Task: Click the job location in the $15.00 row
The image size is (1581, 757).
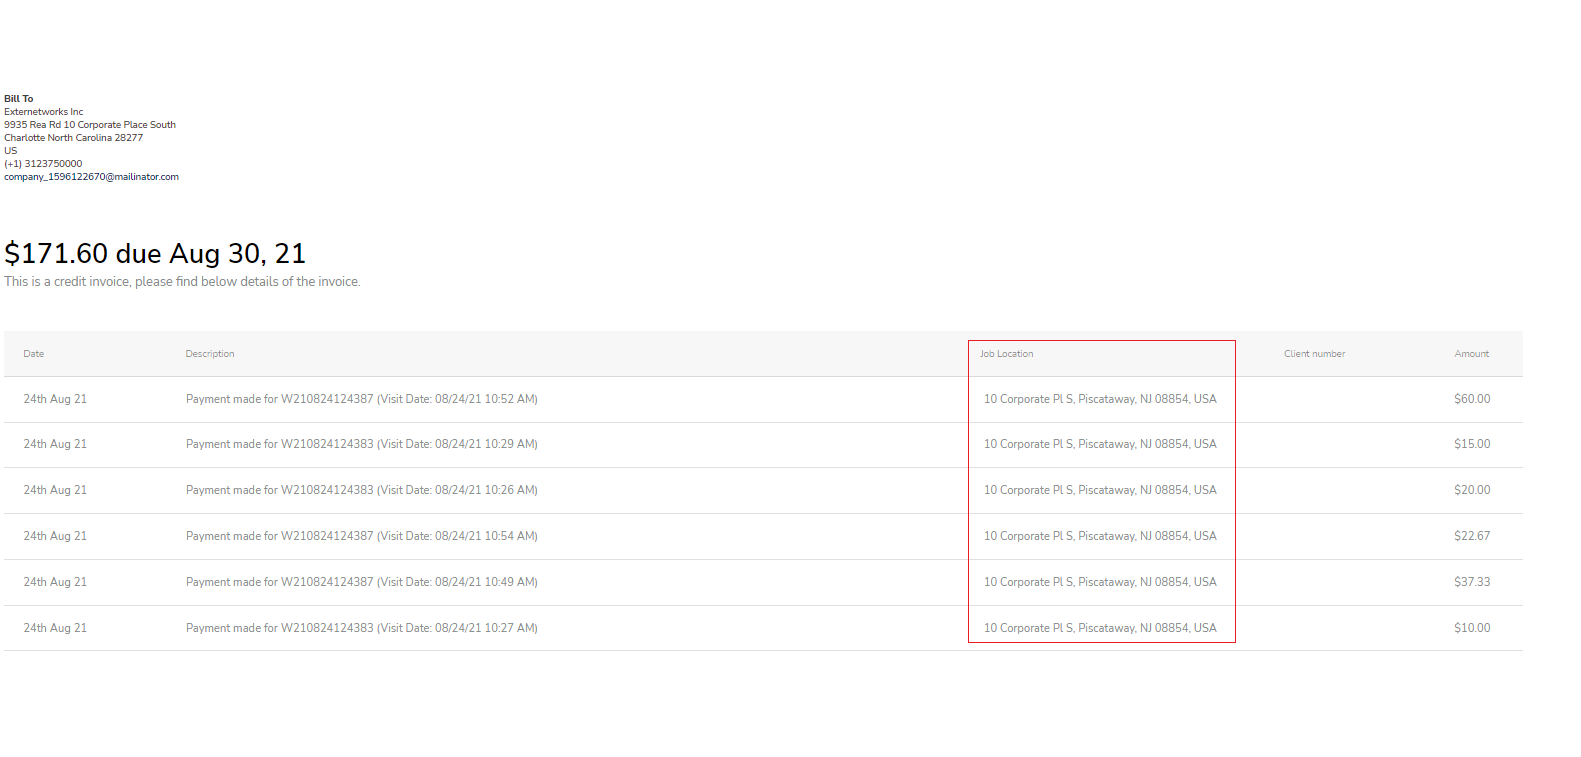Action: tap(1100, 444)
